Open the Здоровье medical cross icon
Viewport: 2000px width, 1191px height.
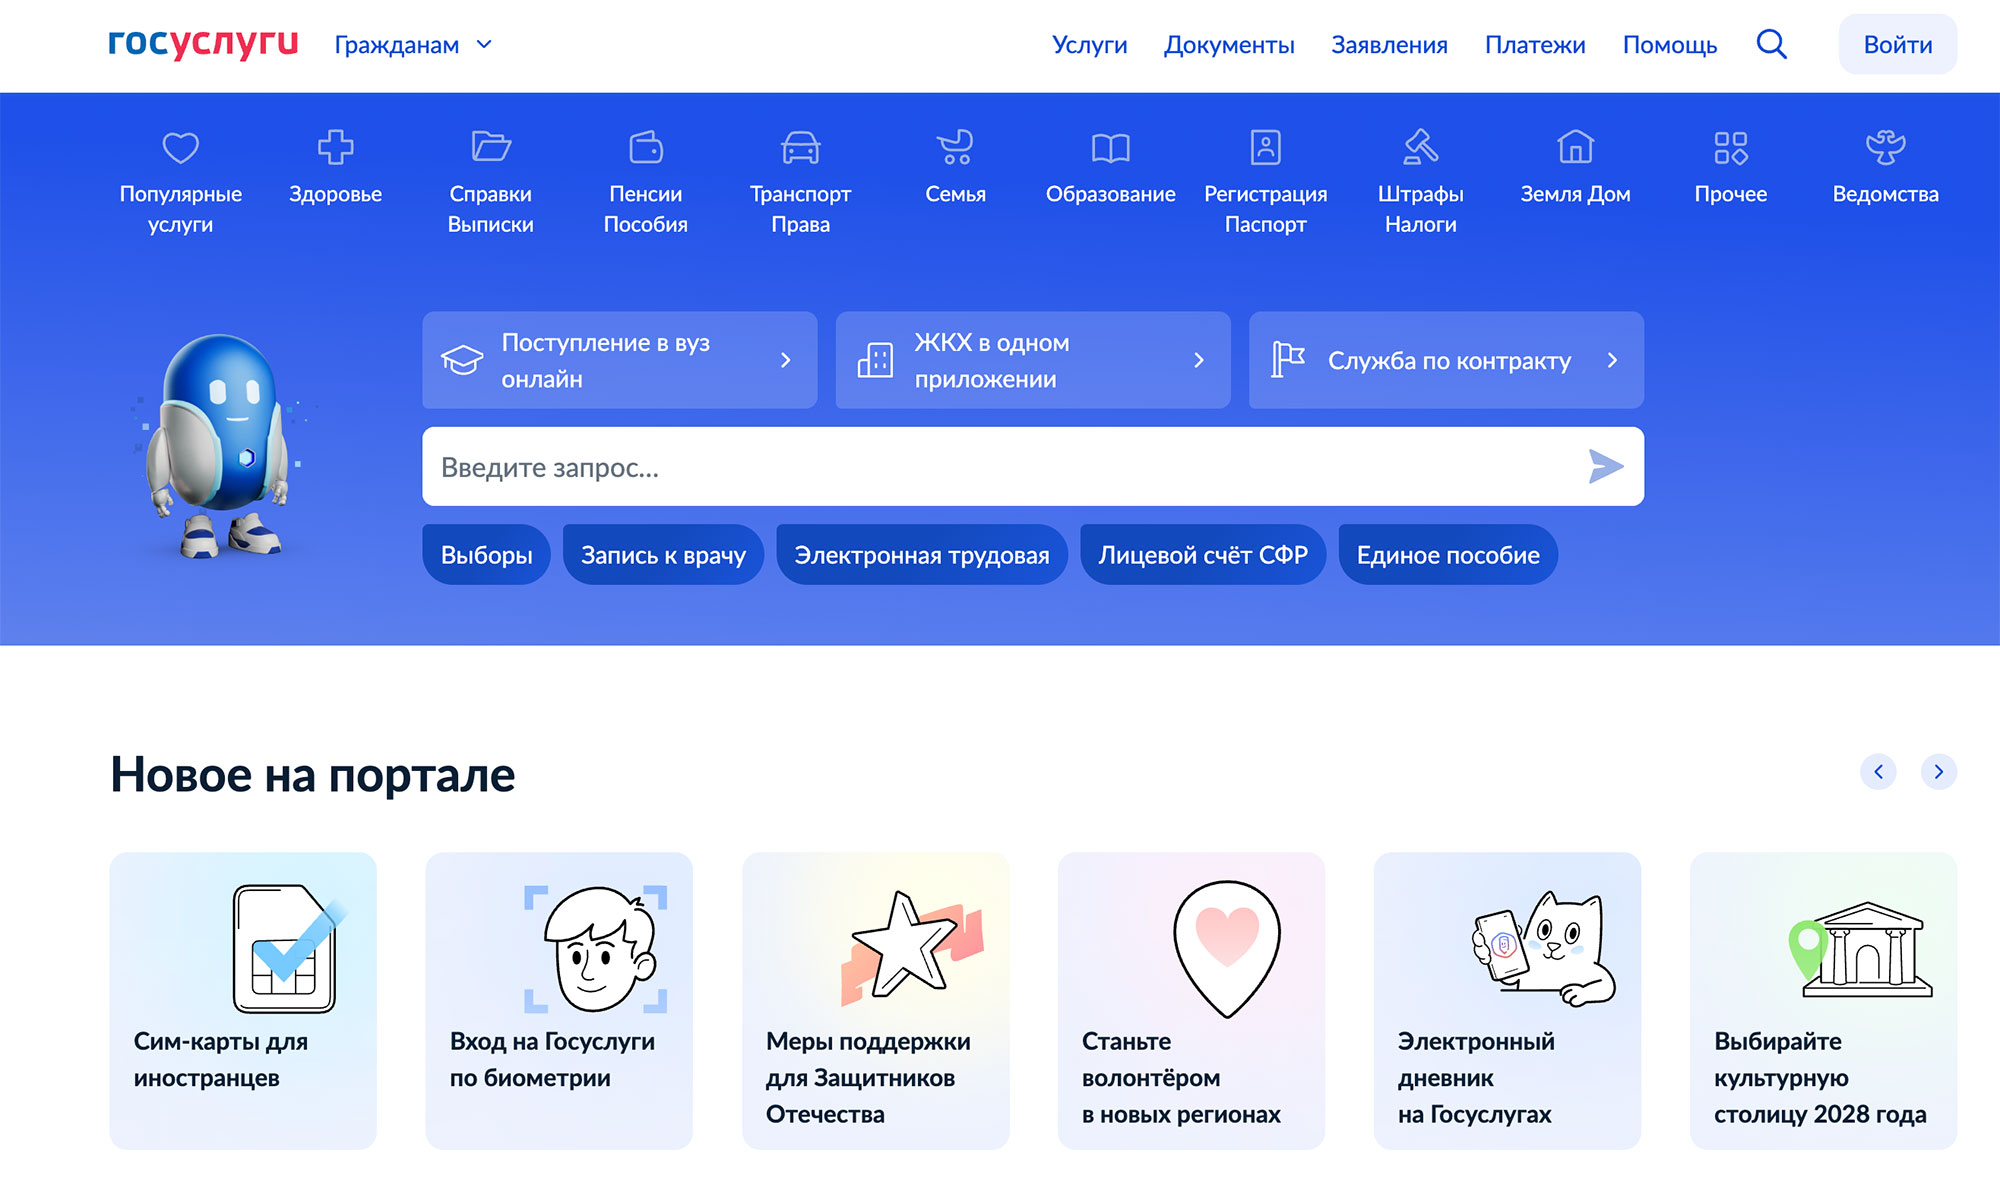click(336, 148)
